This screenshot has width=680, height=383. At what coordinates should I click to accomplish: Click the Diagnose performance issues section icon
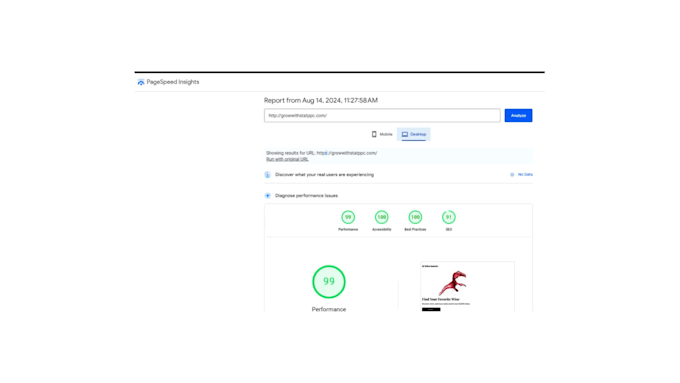pos(268,196)
